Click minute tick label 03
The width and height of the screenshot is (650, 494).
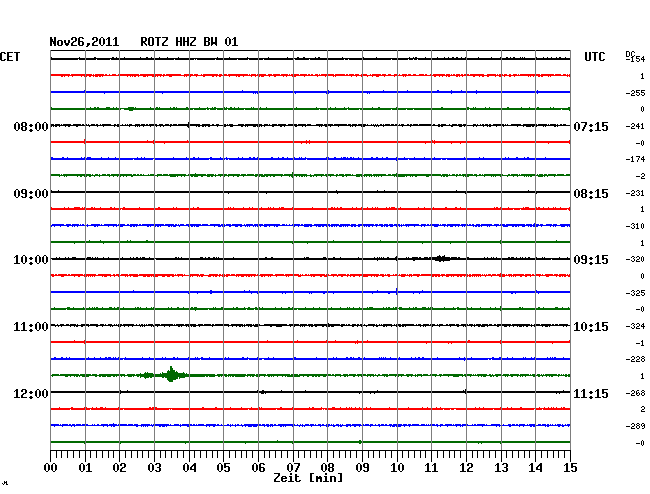pyautogui.click(x=154, y=468)
